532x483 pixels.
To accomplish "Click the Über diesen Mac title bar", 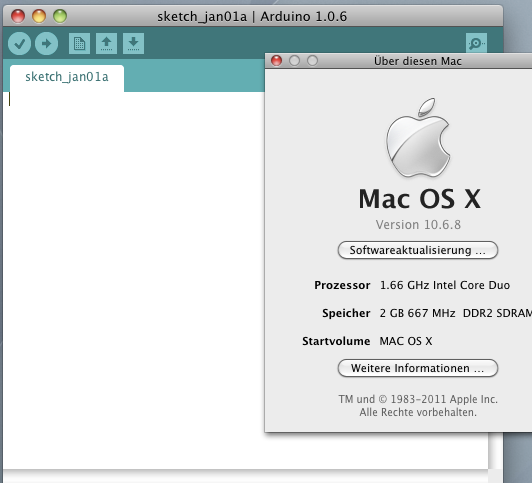I will 418,61.
